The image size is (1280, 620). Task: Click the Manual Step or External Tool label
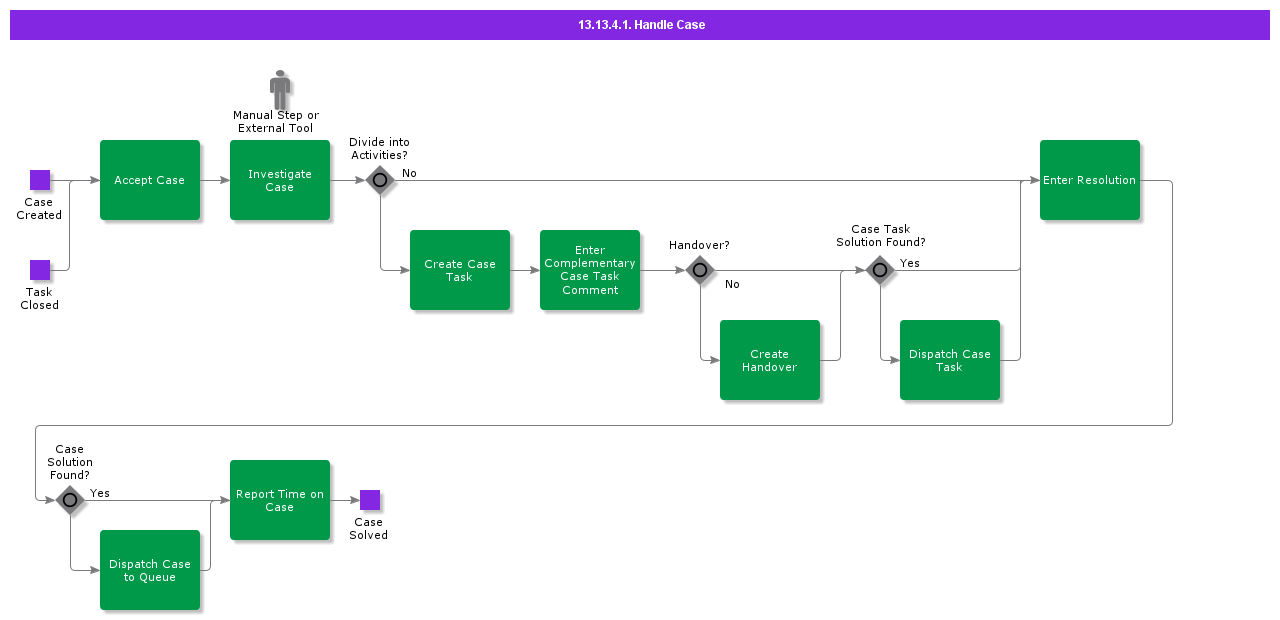point(276,122)
